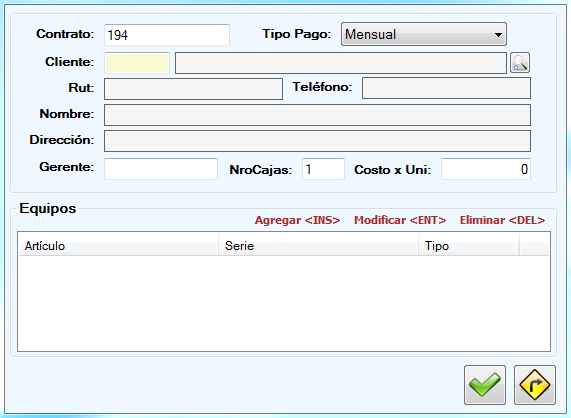Image resolution: width=571 pixels, height=418 pixels.
Task: Click the Nombre input field
Action: point(317,115)
